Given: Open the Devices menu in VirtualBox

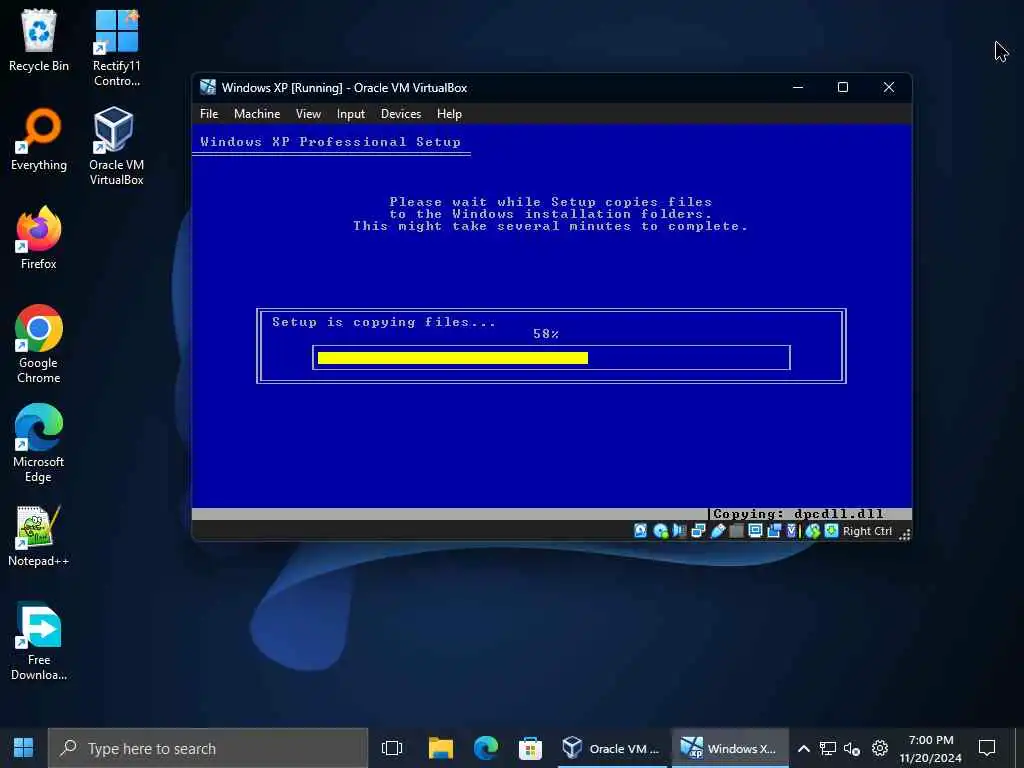Looking at the screenshot, I should pyautogui.click(x=401, y=114).
